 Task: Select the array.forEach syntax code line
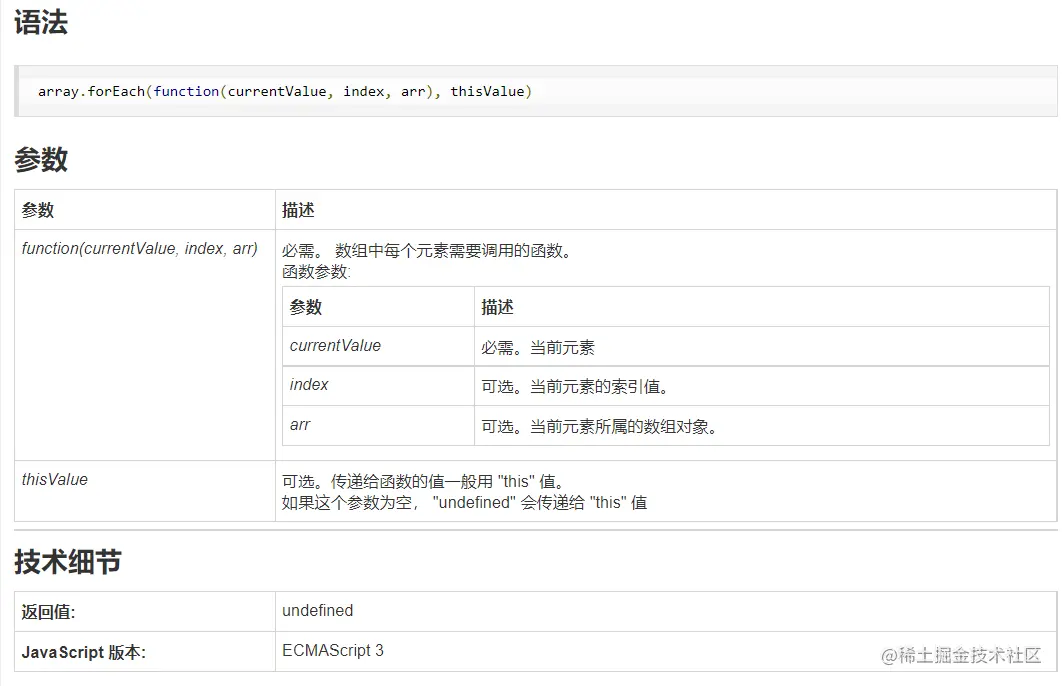click(285, 91)
